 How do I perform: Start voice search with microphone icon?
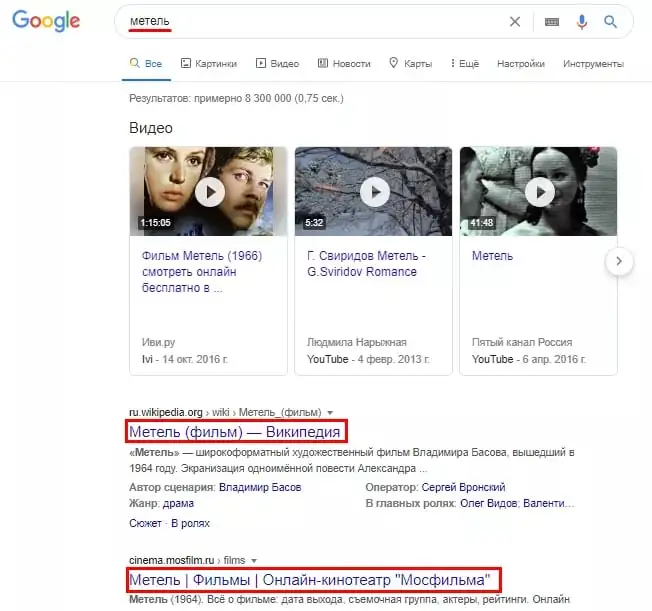point(582,22)
